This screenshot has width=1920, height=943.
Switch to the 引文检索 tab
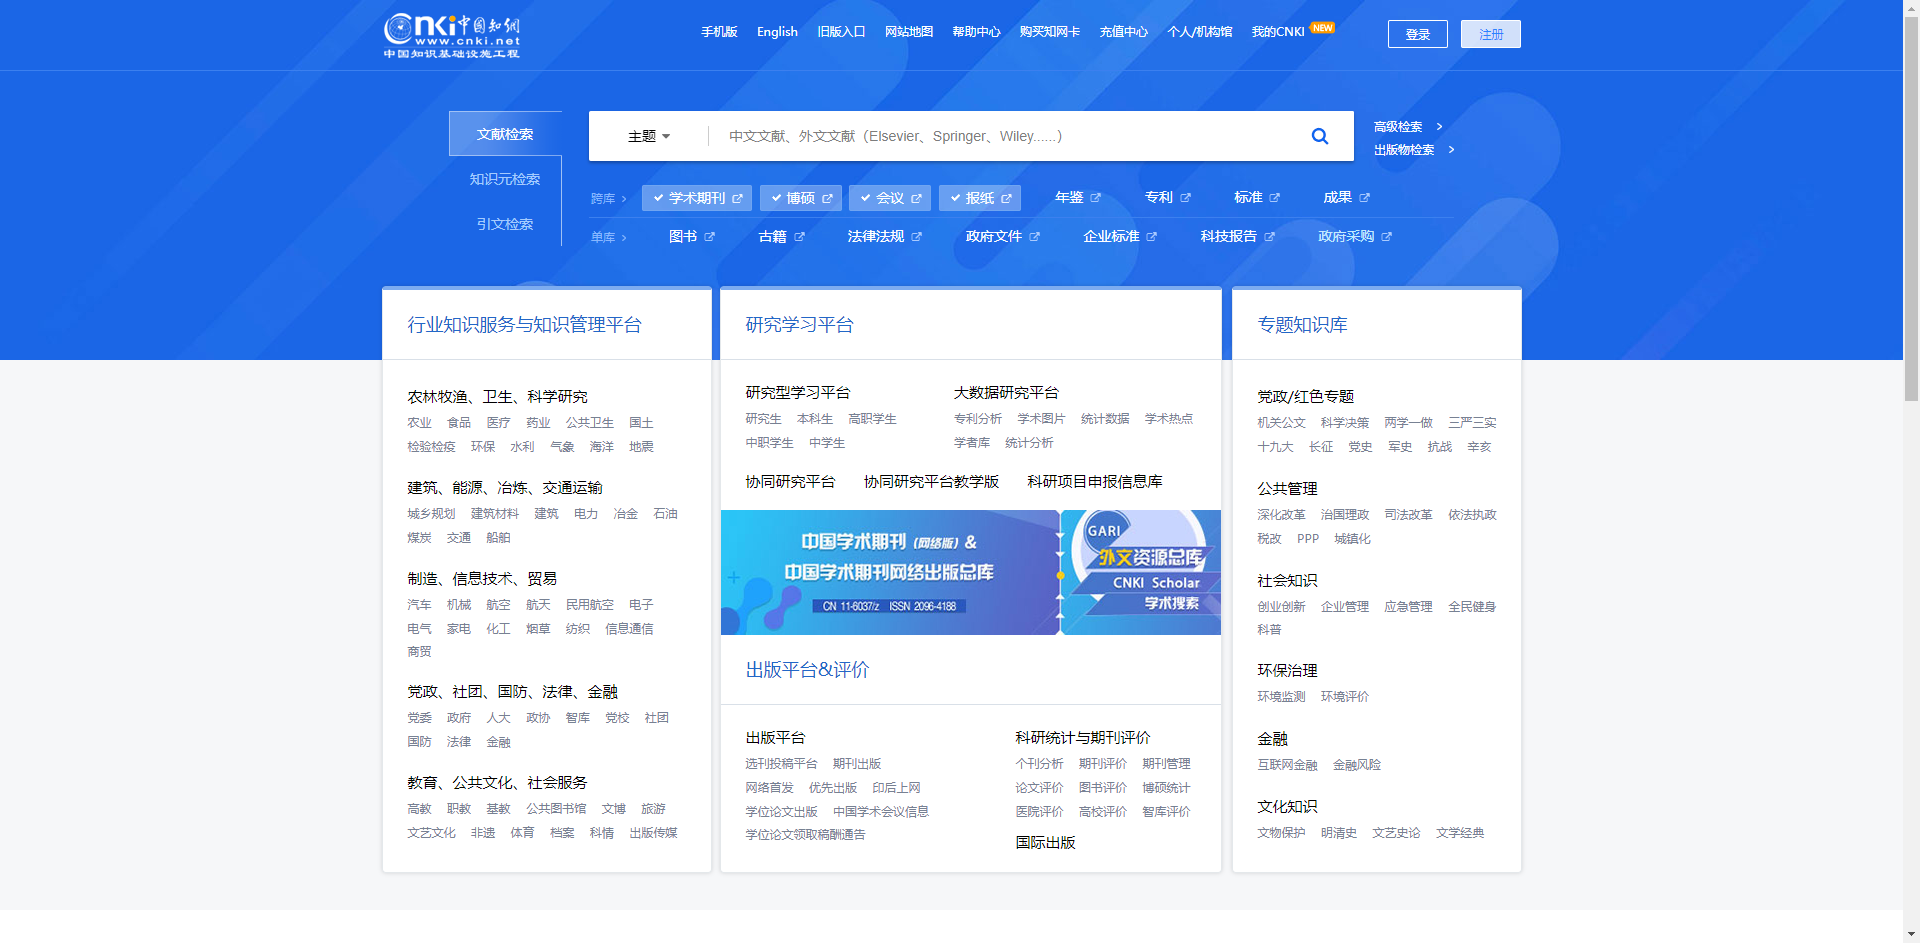coord(505,224)
